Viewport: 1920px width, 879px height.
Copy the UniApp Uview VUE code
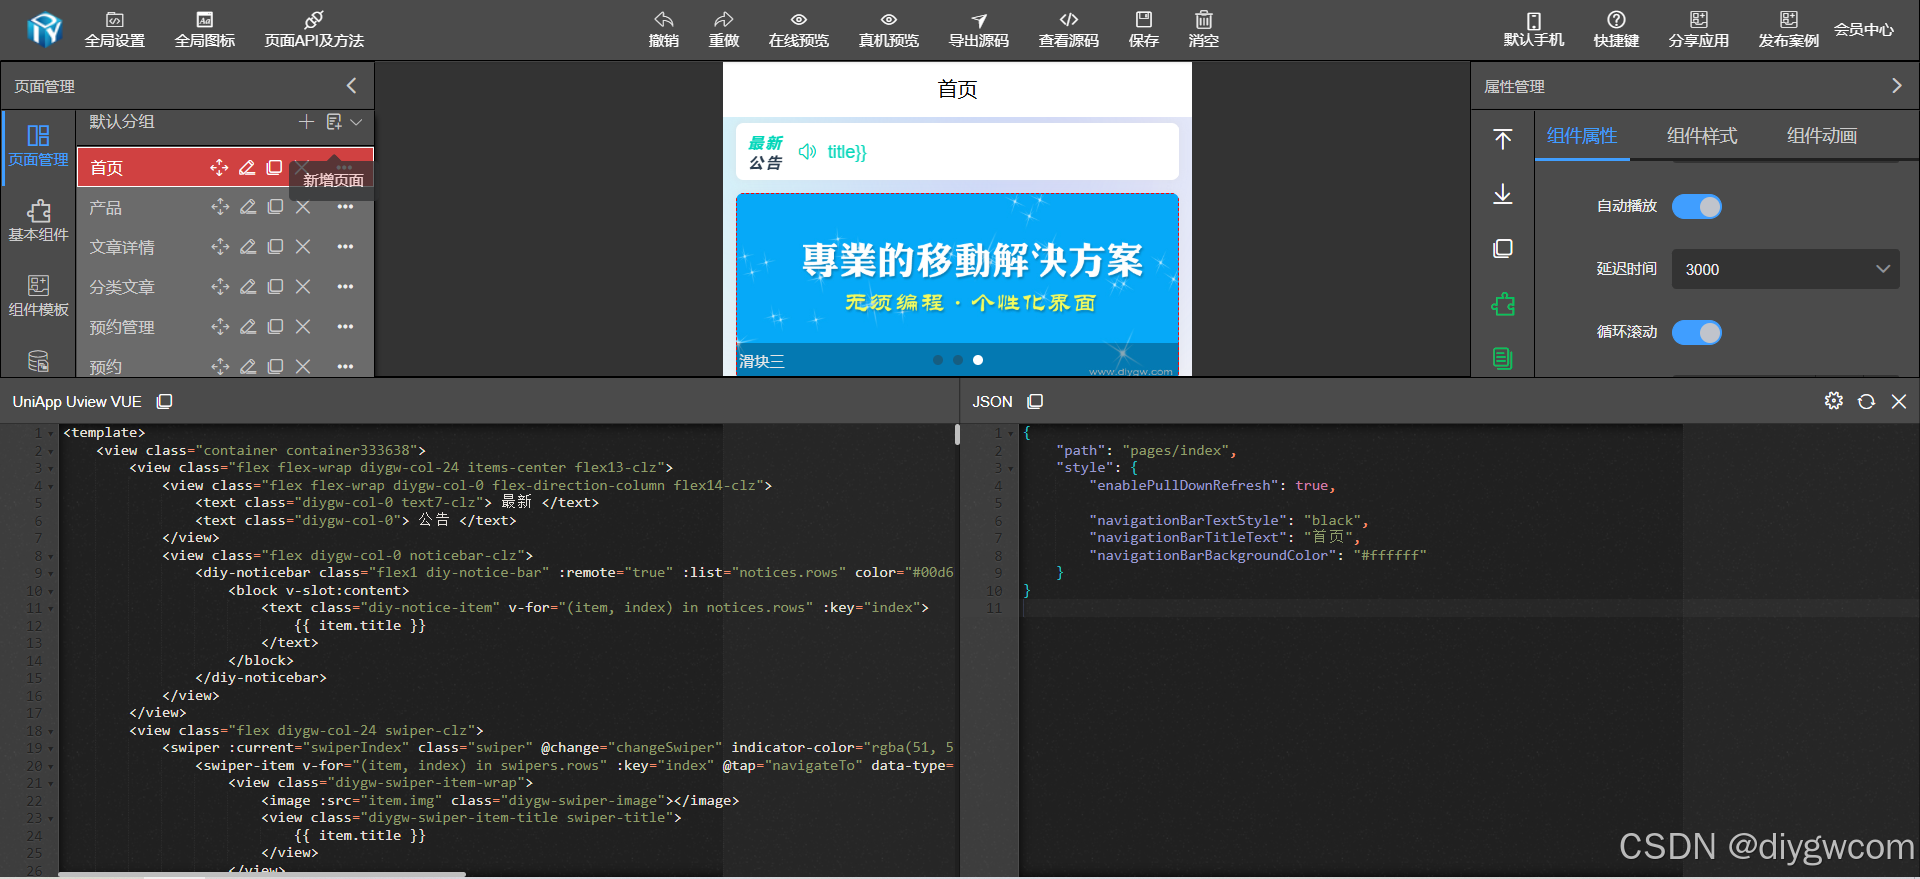tap(164, 401)
